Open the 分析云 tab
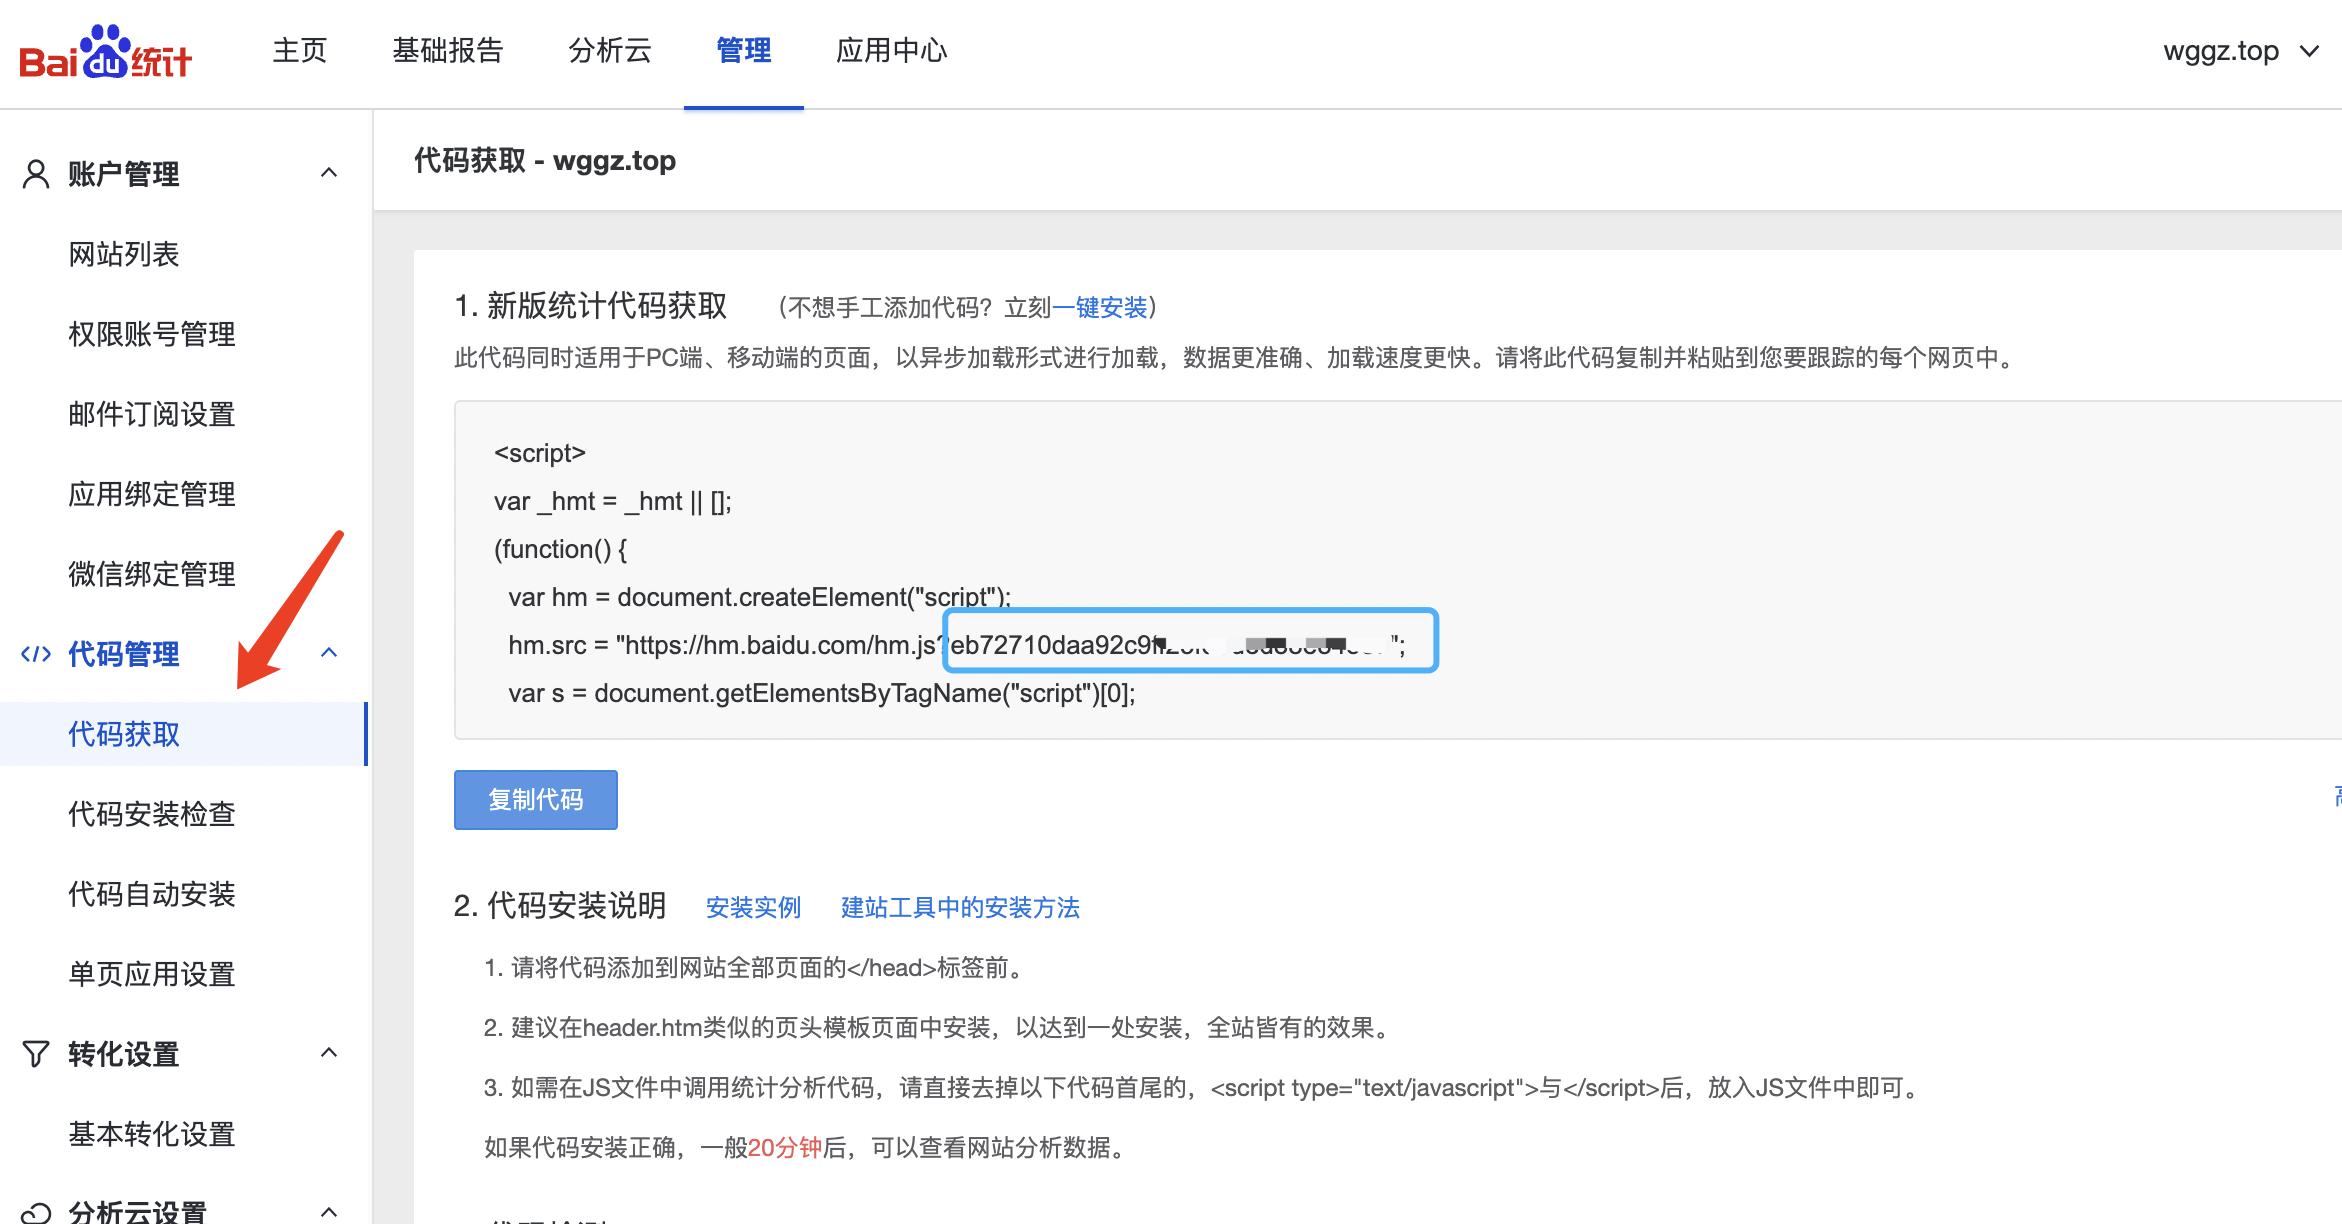Image resolution: width=2342 pixels, height=1224 pixels. tap(609, 51)
